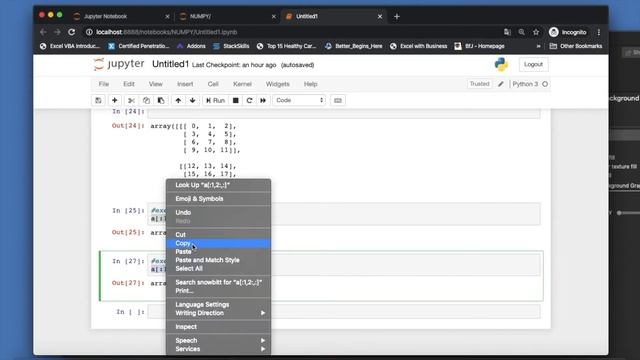Cut selected cells with the scissors icon
Viewport: 640px width, 360px height.
(x=131, y=100)
